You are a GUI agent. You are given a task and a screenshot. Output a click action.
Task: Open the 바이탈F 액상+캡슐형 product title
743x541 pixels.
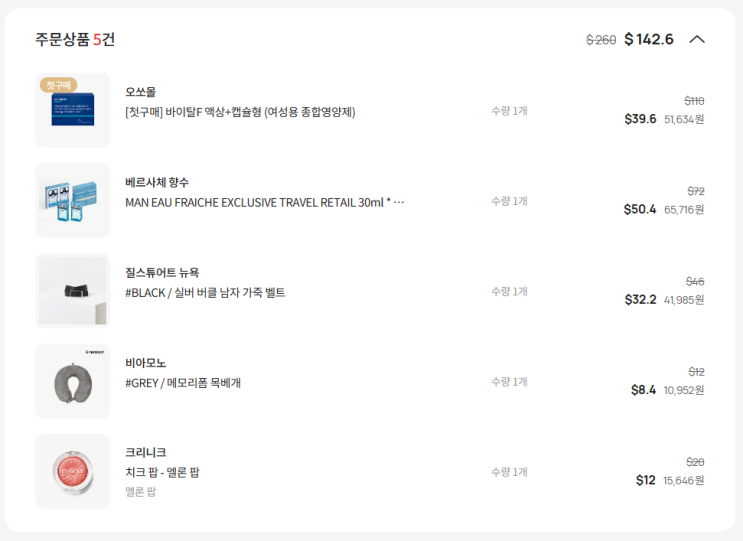(x=240, y=112)
